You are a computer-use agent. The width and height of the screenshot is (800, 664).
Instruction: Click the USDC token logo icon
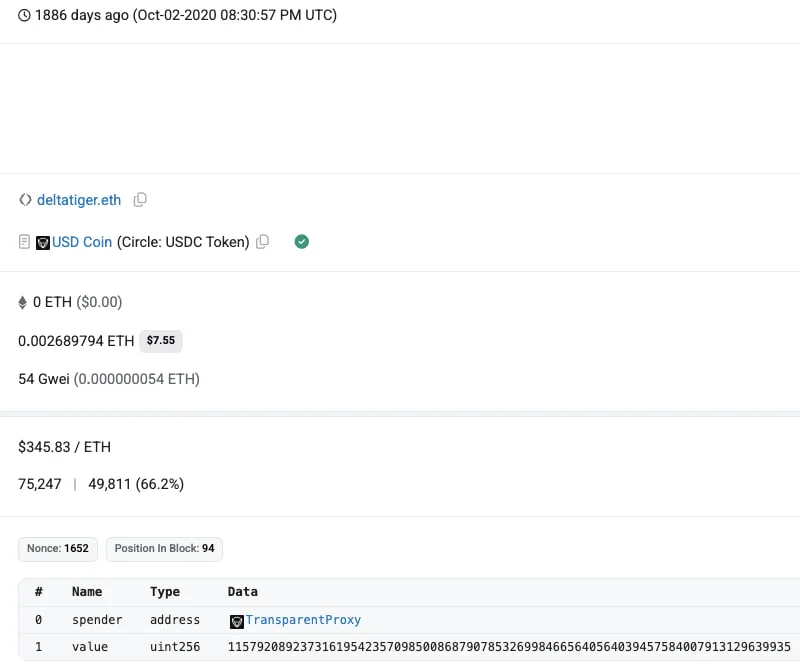(43, 242)
